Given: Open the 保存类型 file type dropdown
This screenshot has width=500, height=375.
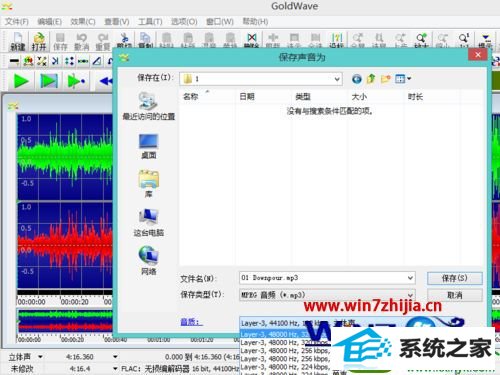Looking at the screenshot, I should tap(410, 295).
